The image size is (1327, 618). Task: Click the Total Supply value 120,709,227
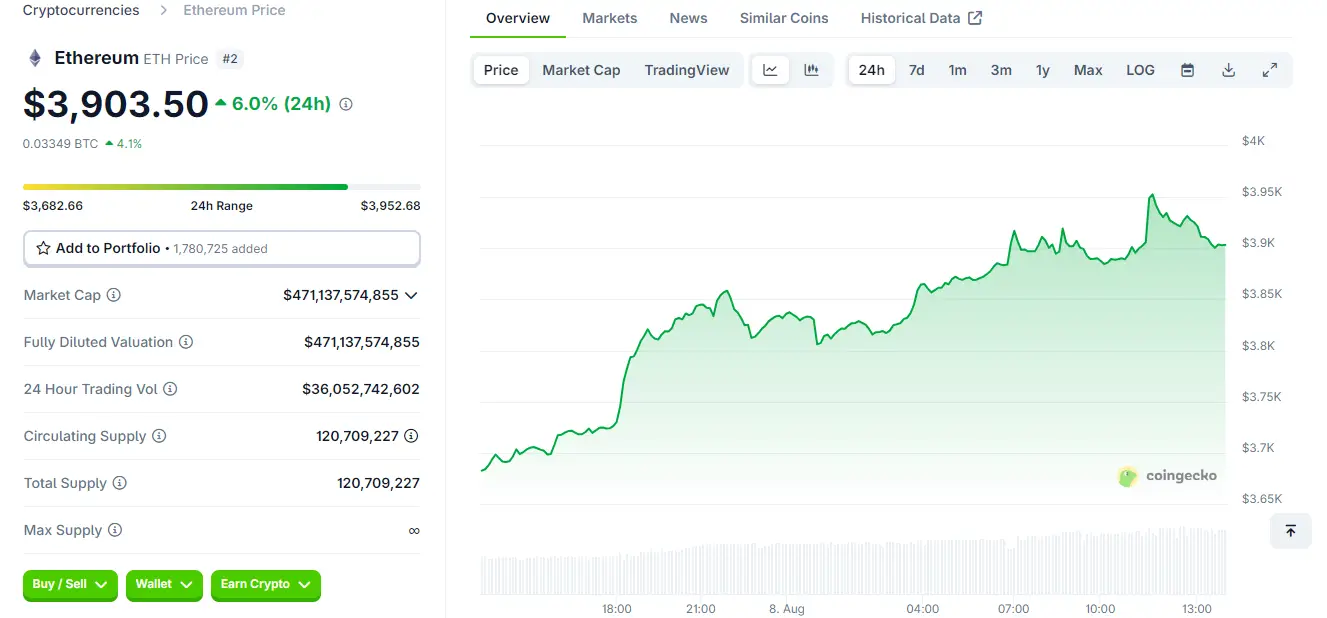(378, 483)
